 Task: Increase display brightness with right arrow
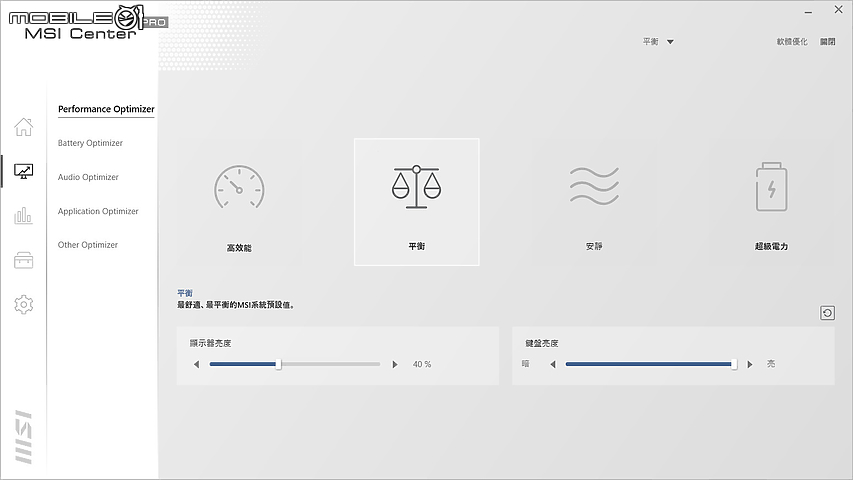coord(395,364)
